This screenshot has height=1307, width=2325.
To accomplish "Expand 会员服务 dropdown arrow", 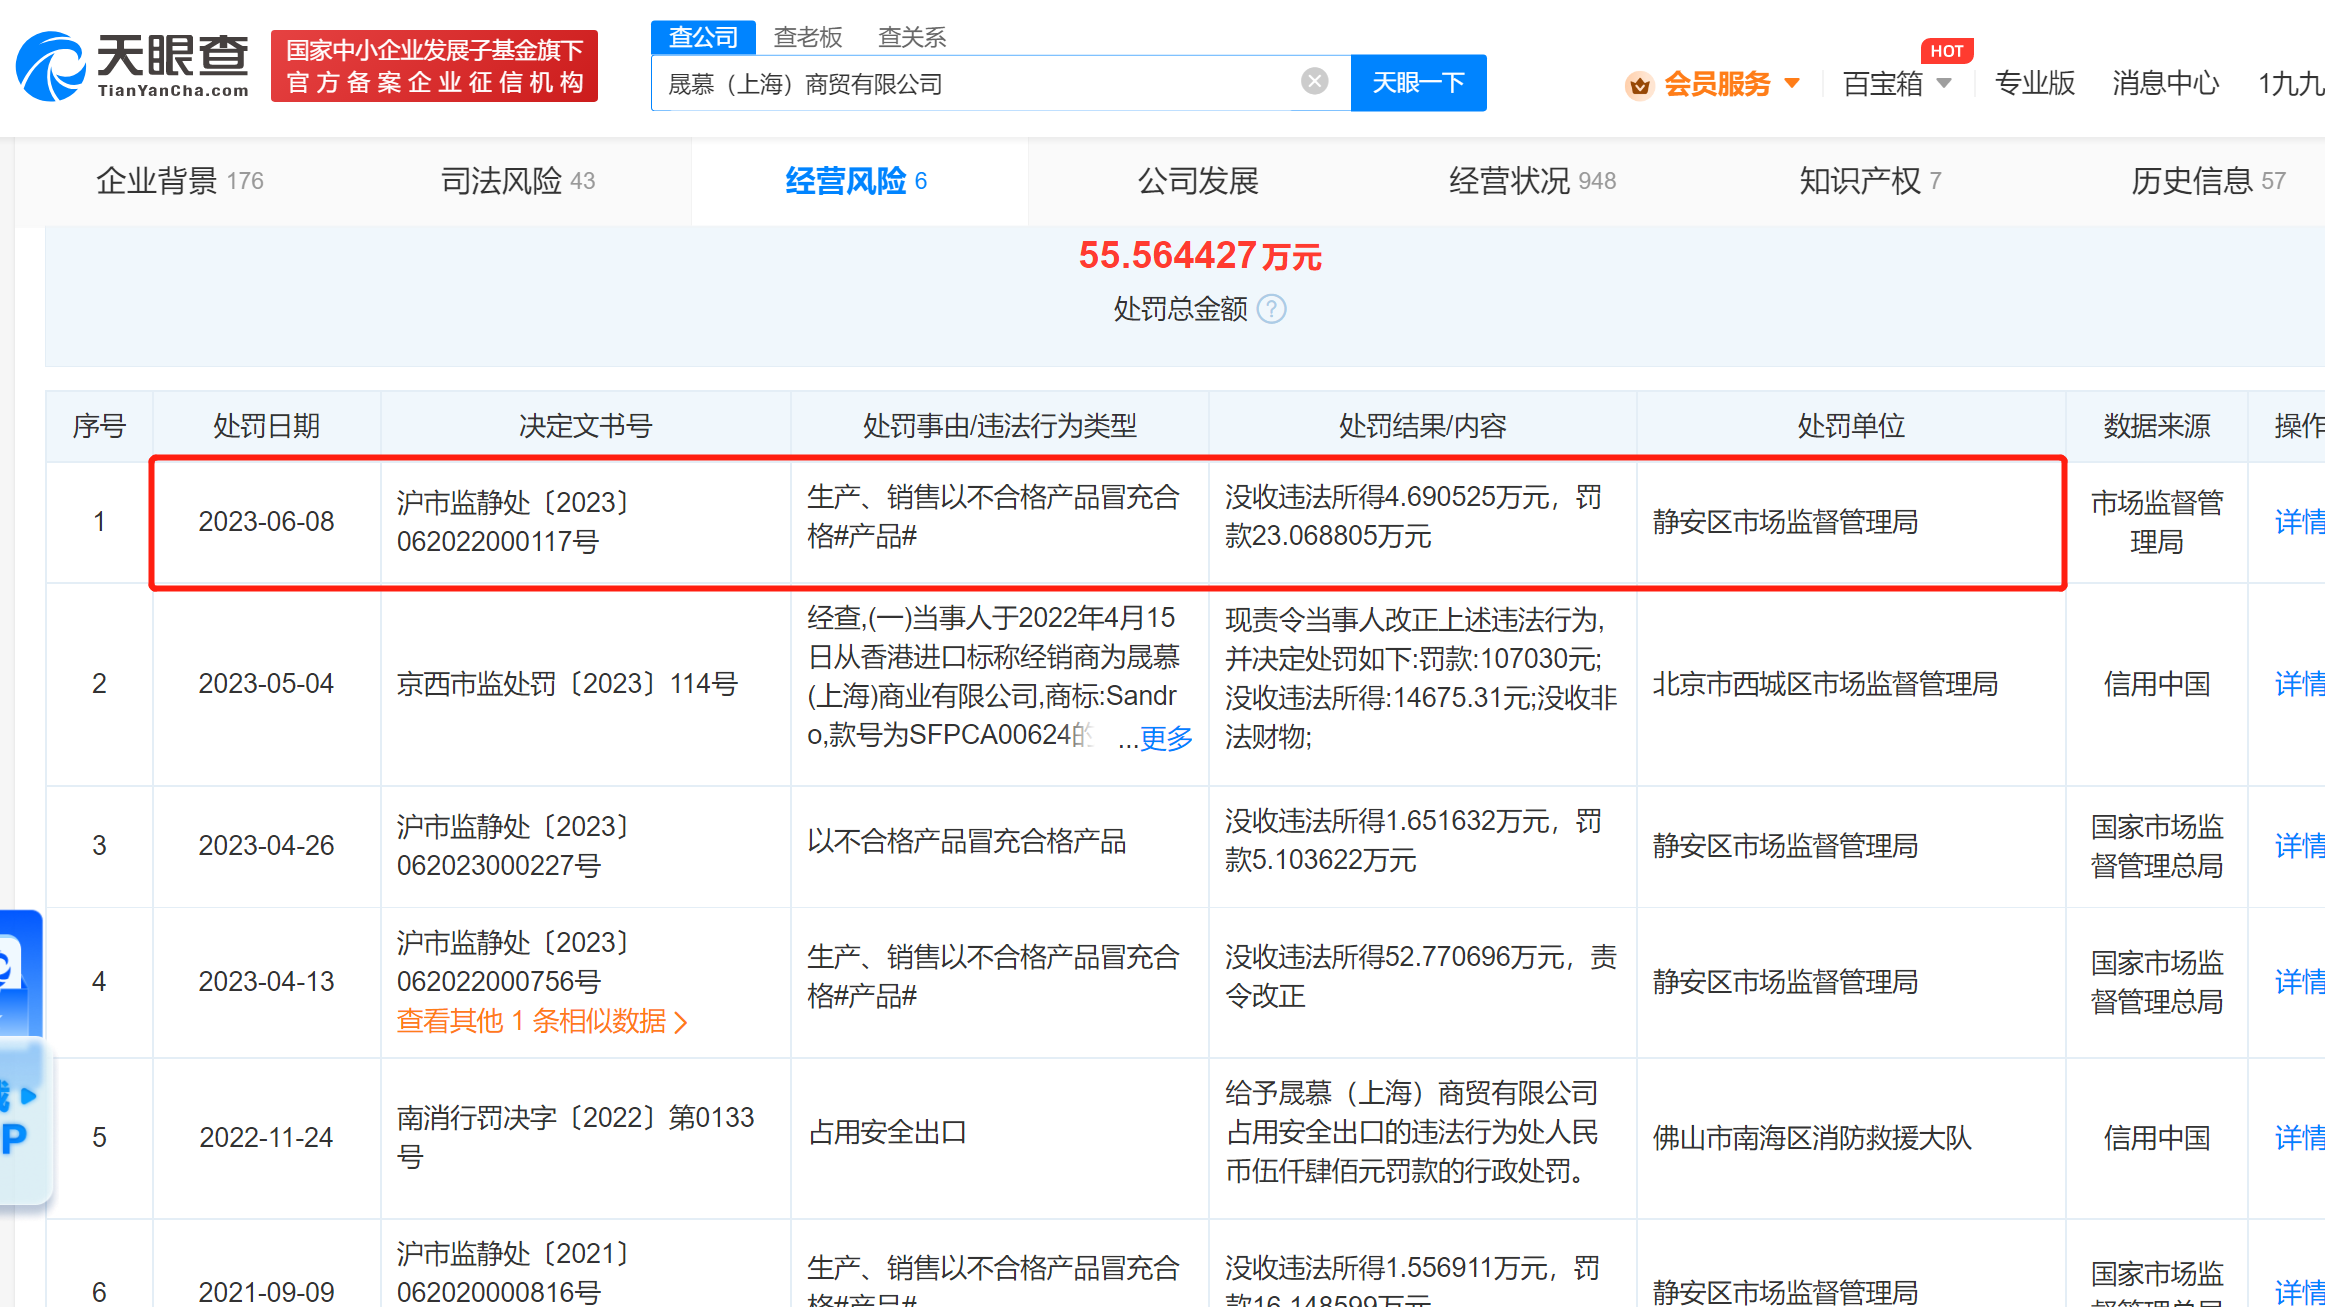I will (1792, 83).
